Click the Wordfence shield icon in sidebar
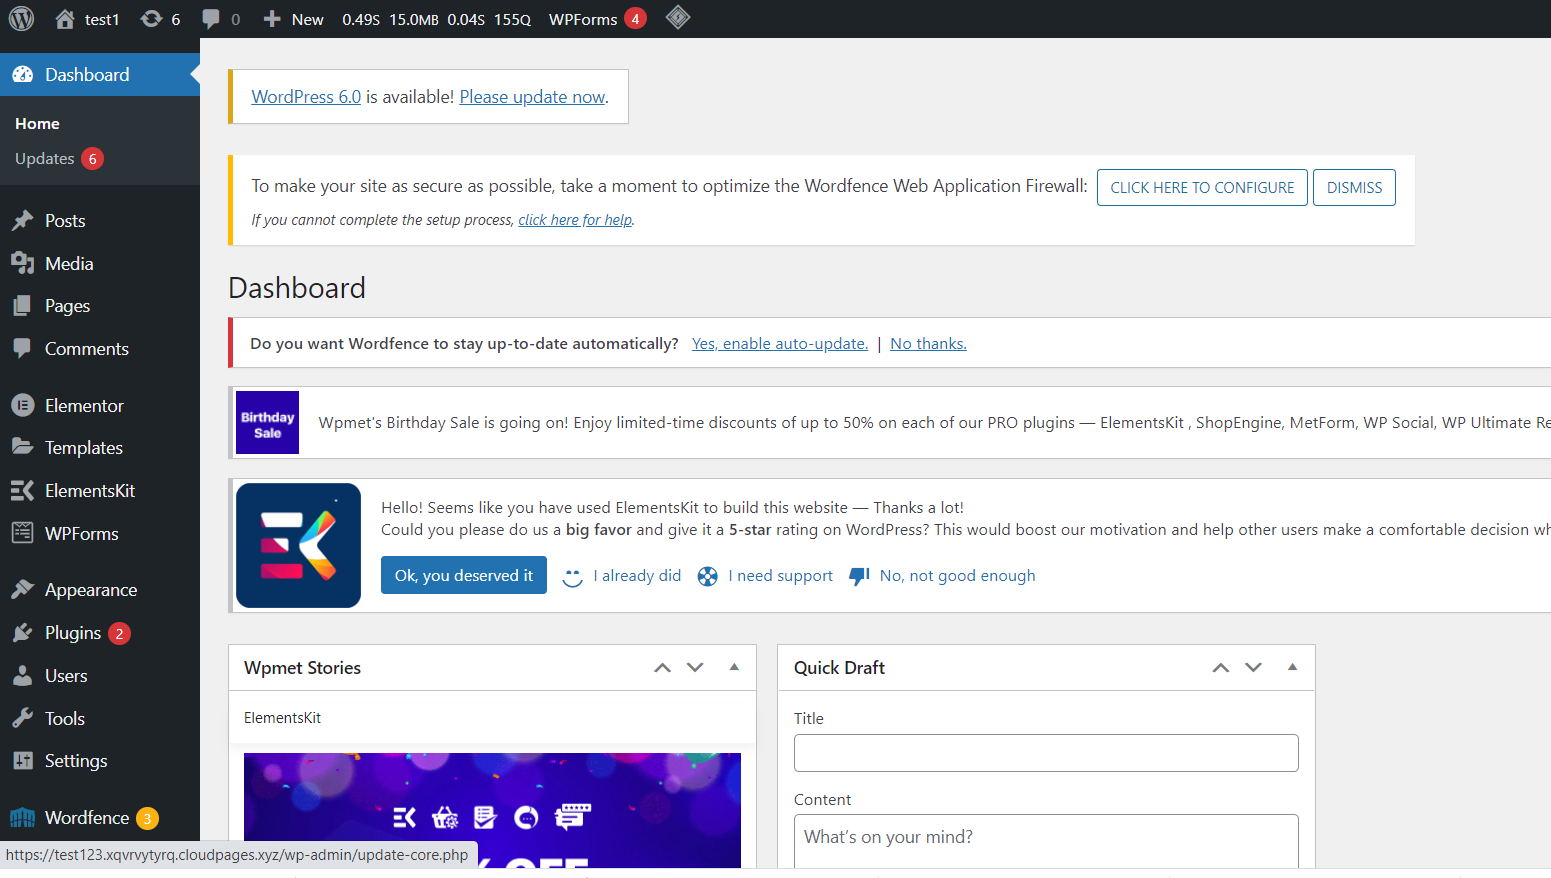 23,818
